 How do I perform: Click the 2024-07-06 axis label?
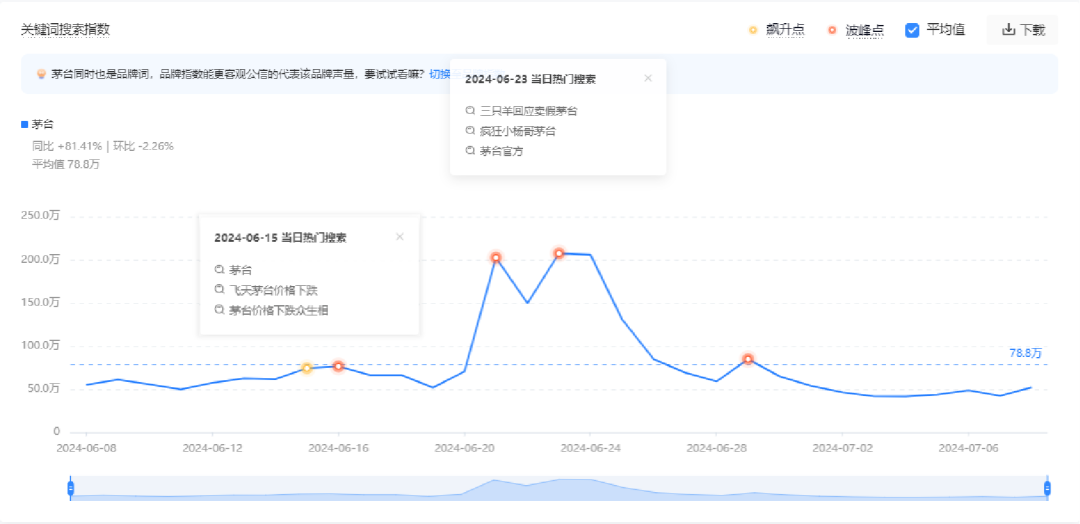(x=968, y=448)
